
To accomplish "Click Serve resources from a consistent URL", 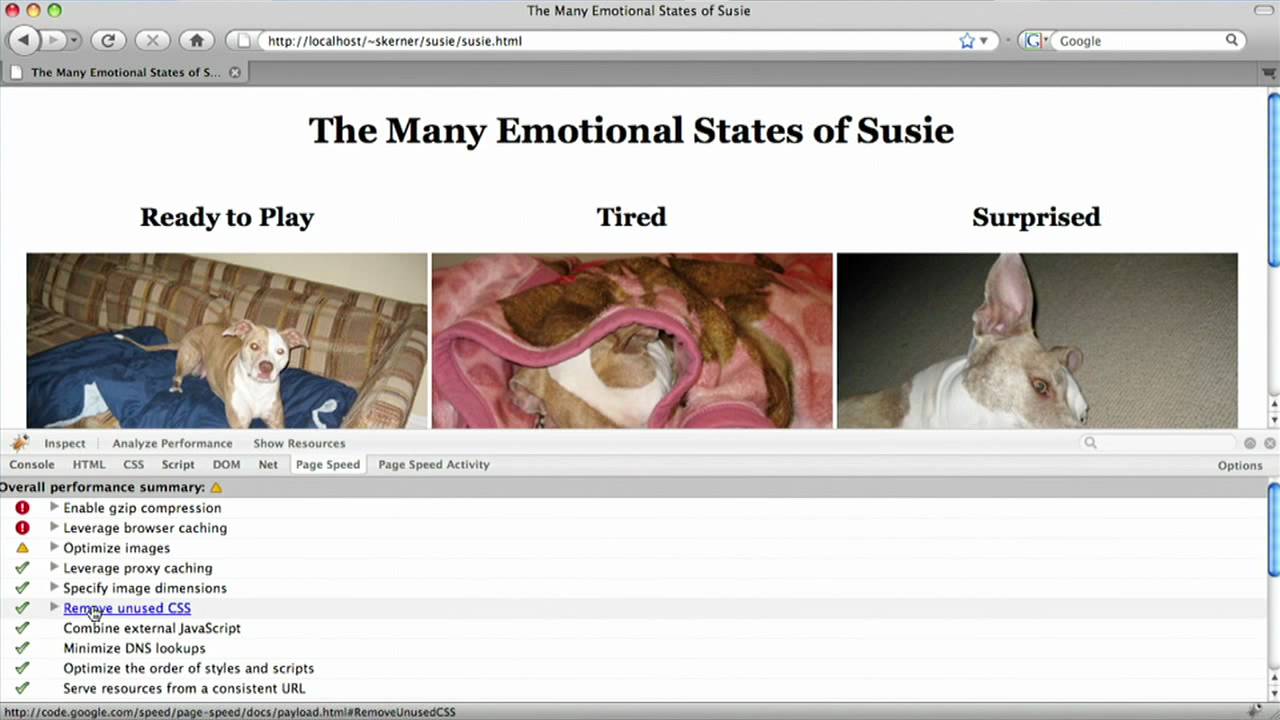I will pos(184,688).
